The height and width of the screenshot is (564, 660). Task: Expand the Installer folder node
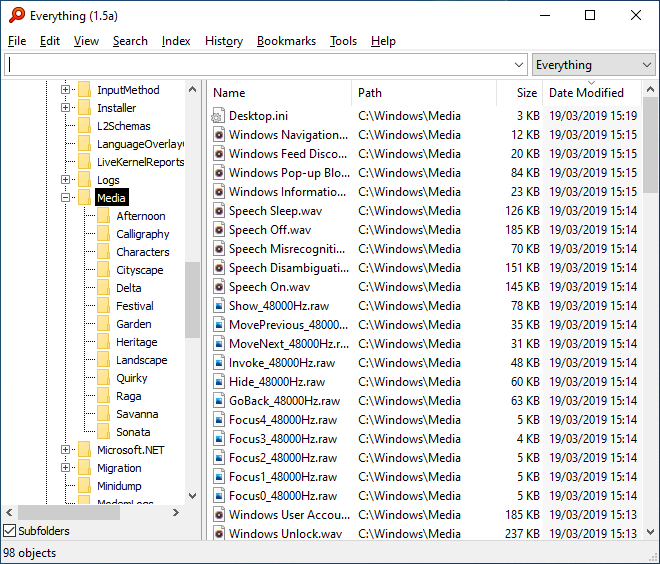[x=65, y=108]
